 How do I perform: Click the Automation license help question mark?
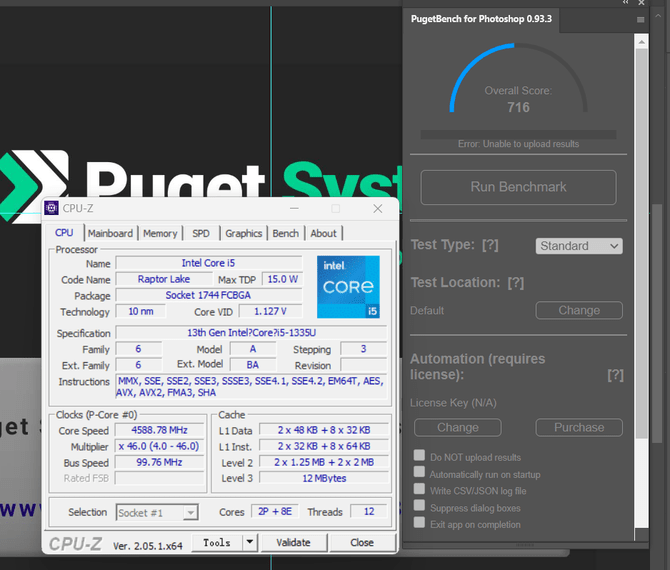615,375
